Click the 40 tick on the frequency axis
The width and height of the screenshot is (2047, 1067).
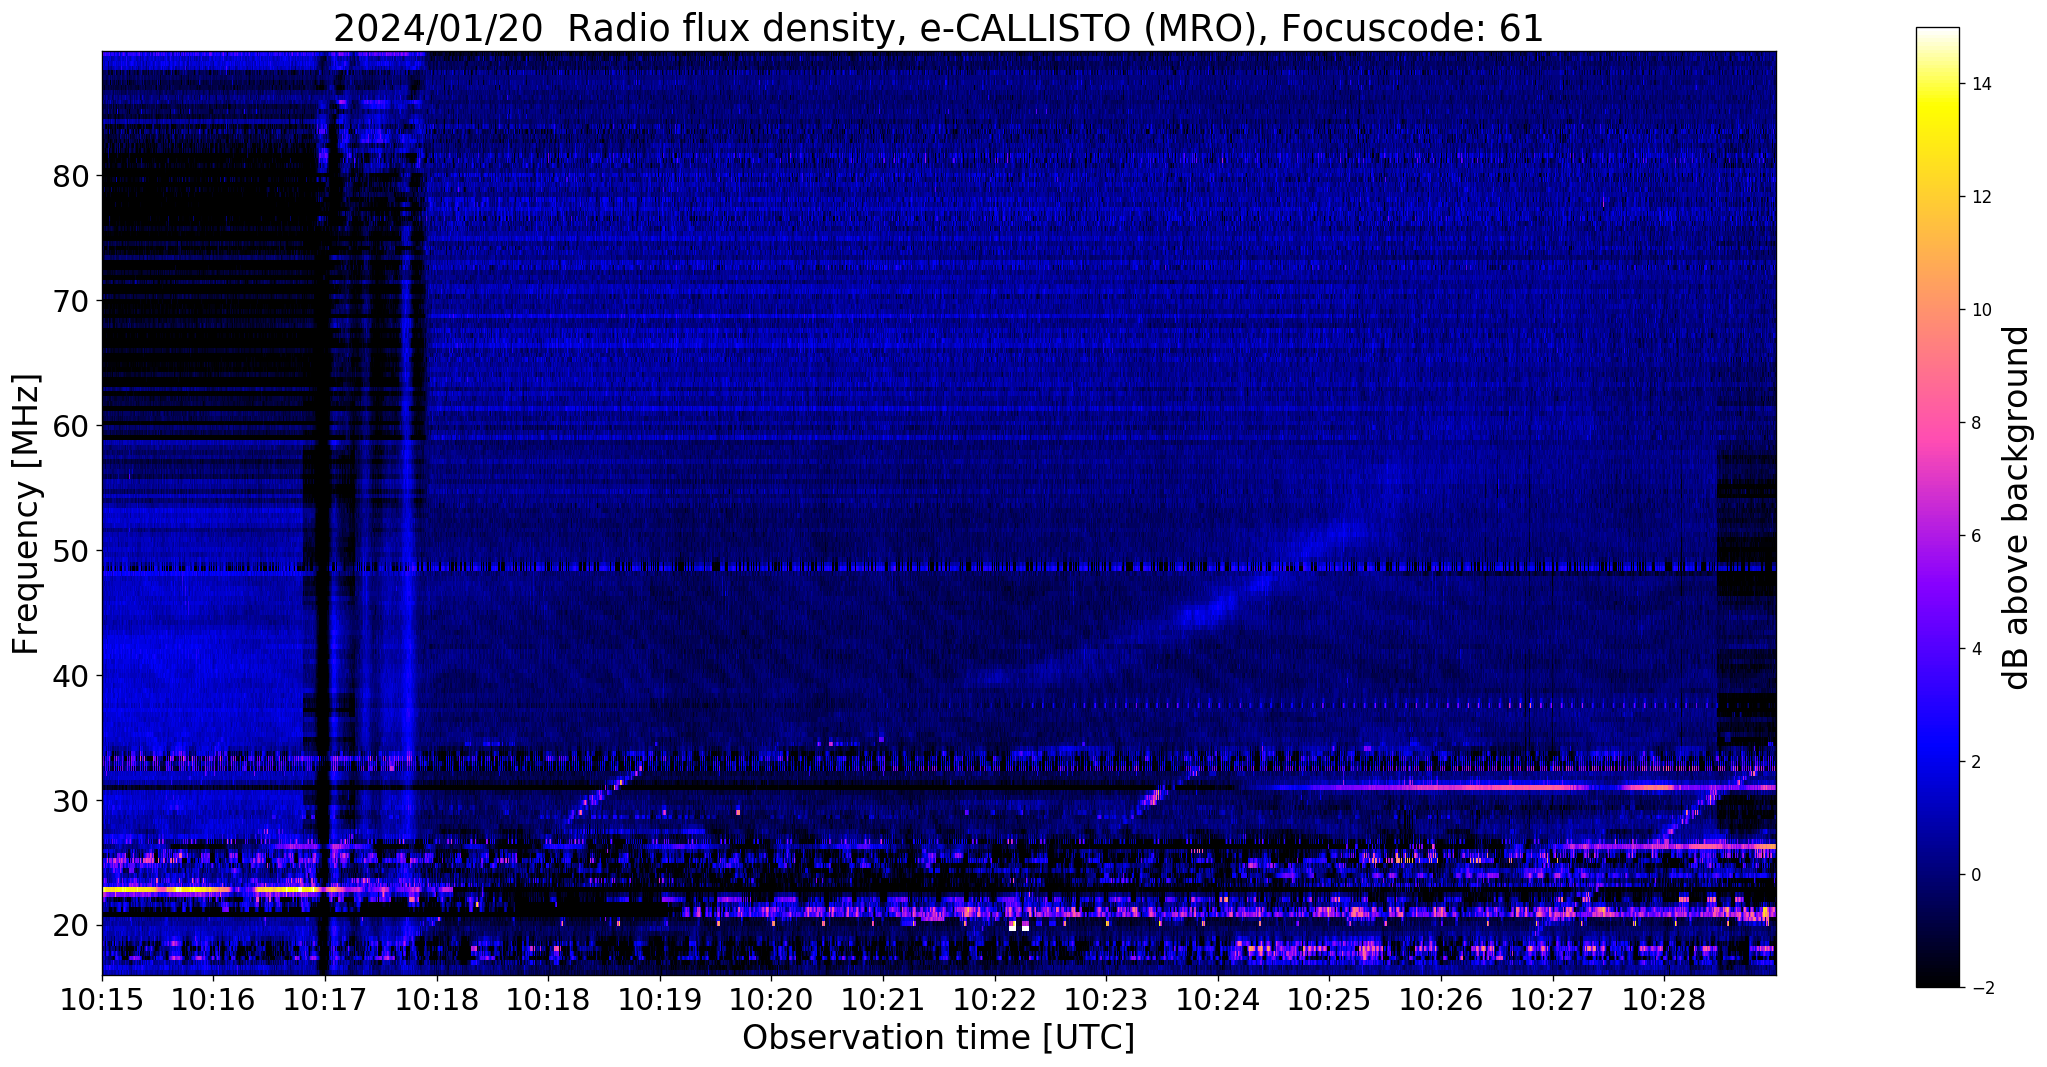pyautogui.click(x=71, y=676)
